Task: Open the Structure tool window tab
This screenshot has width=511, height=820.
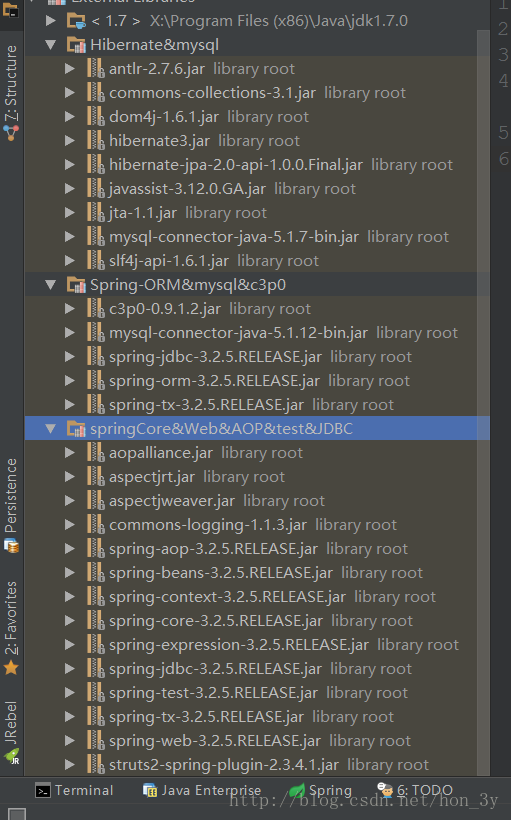Action: pos(11,93)
